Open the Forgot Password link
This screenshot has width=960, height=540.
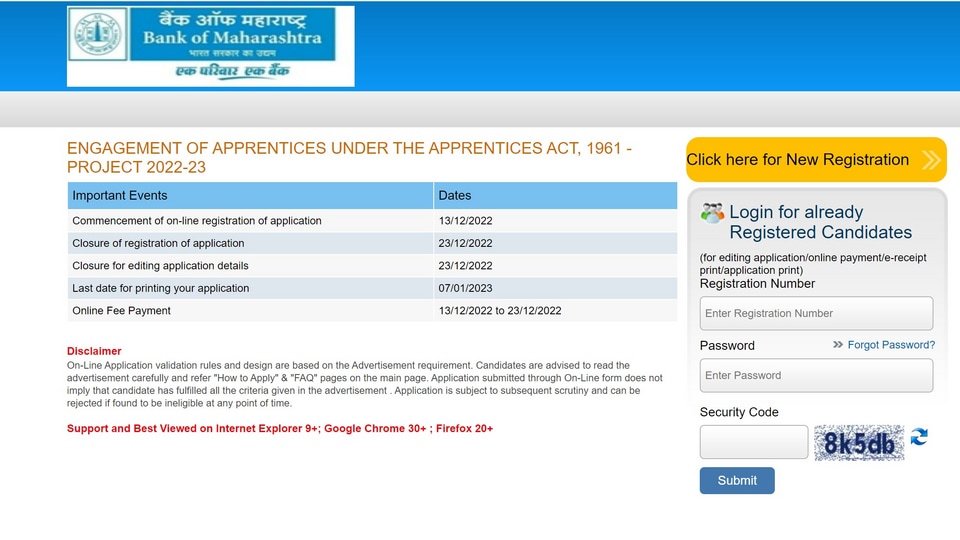coord(891,345)
